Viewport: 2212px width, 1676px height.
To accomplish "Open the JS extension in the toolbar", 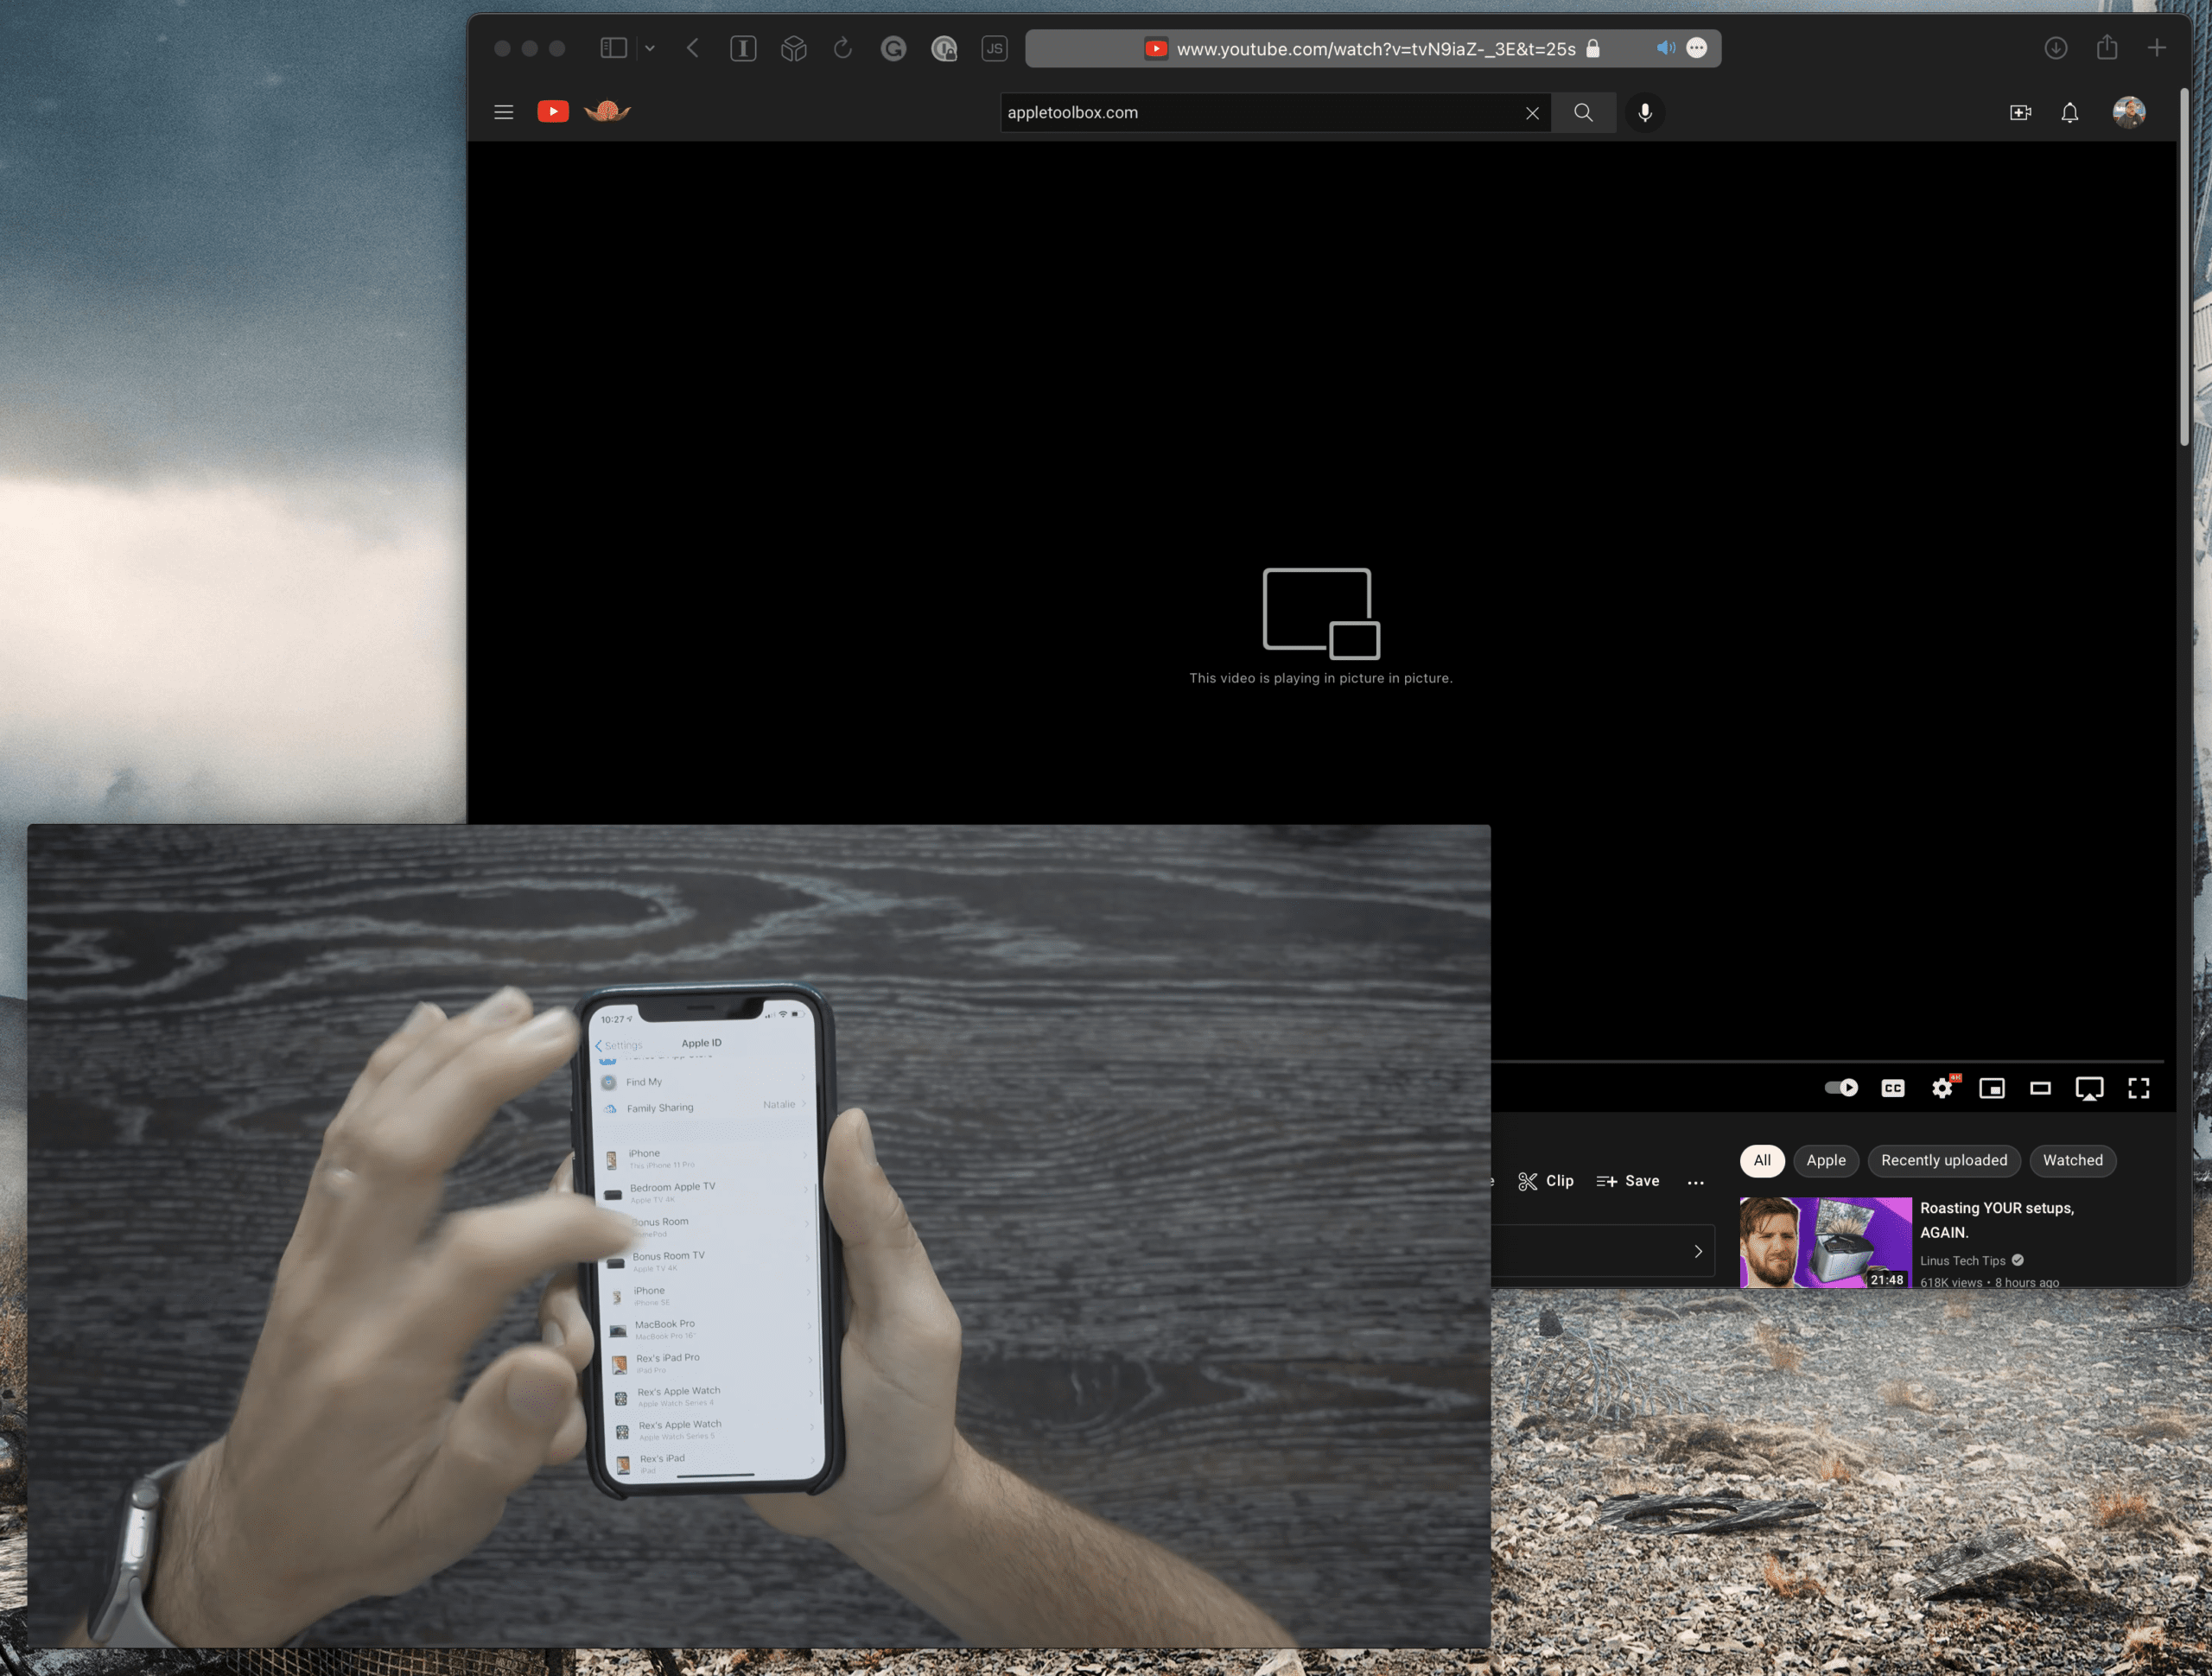I will pos(994,48).
